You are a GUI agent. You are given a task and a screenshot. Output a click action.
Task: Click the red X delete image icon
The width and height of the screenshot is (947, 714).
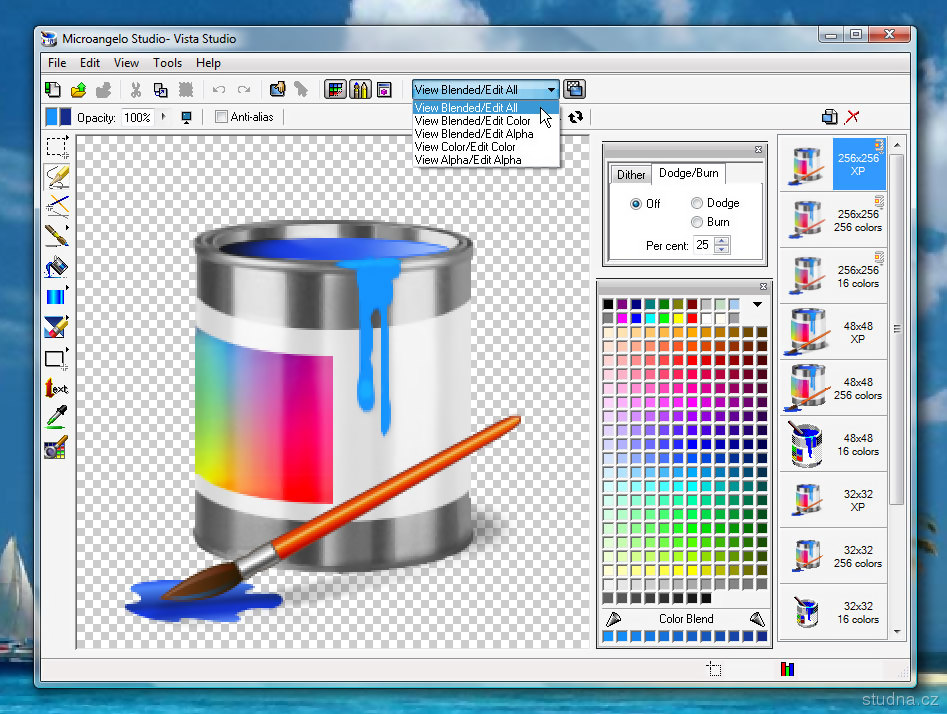852,117
